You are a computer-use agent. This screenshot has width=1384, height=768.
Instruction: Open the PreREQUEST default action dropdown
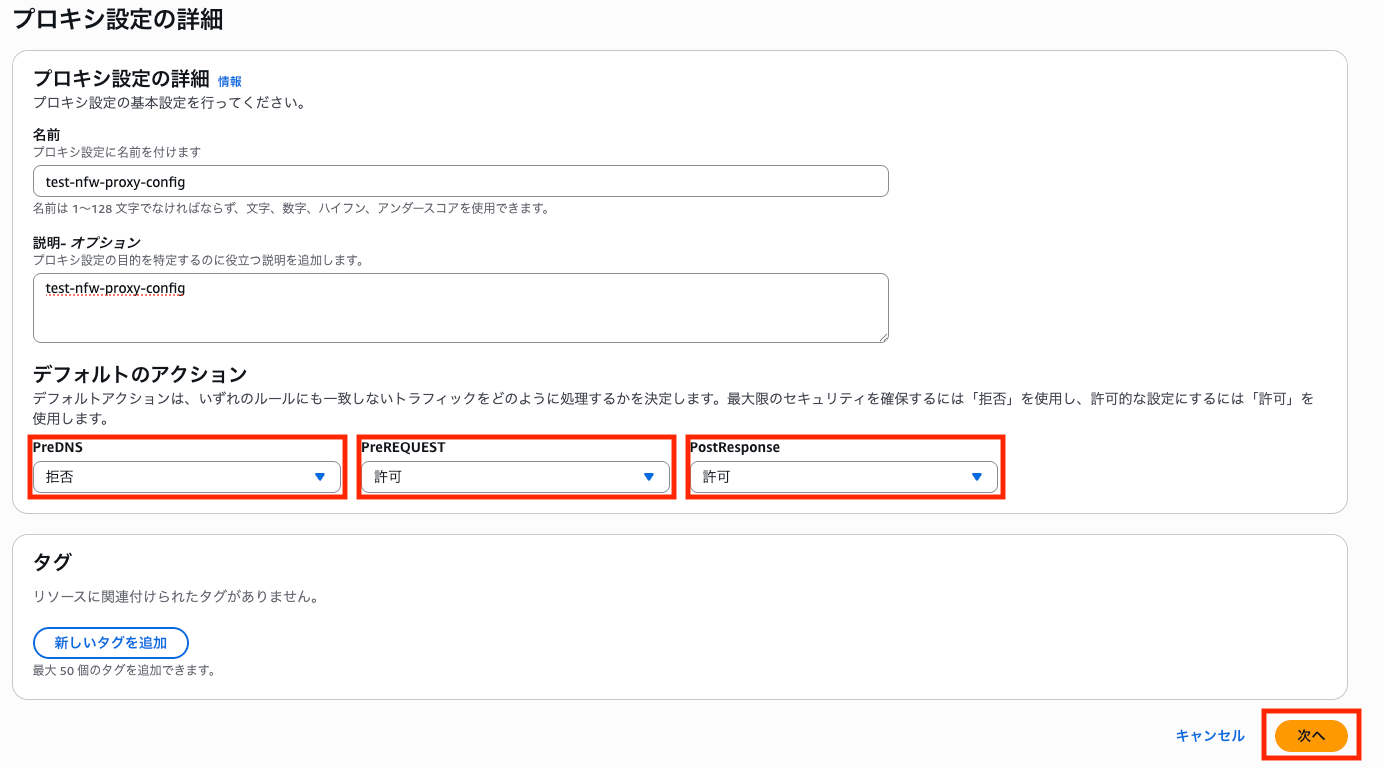click(x=515, y=477)
